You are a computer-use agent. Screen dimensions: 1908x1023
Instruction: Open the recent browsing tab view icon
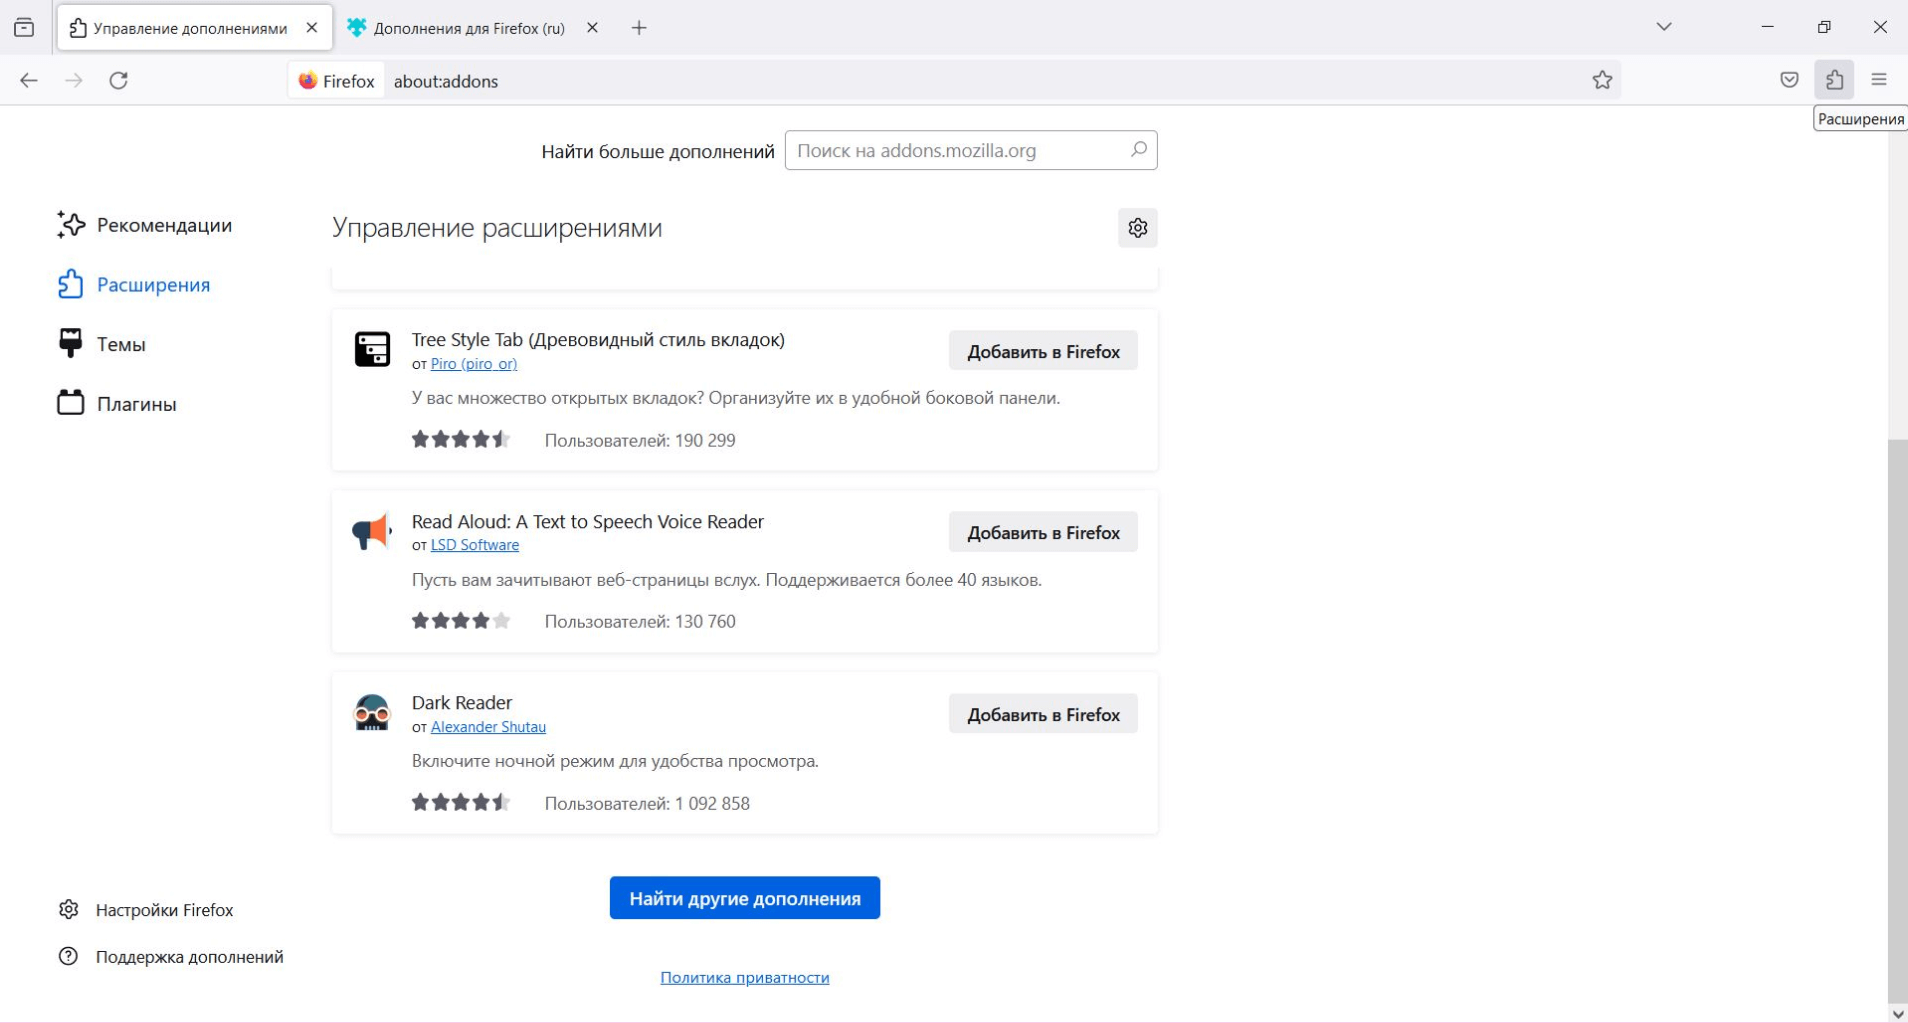24,28
